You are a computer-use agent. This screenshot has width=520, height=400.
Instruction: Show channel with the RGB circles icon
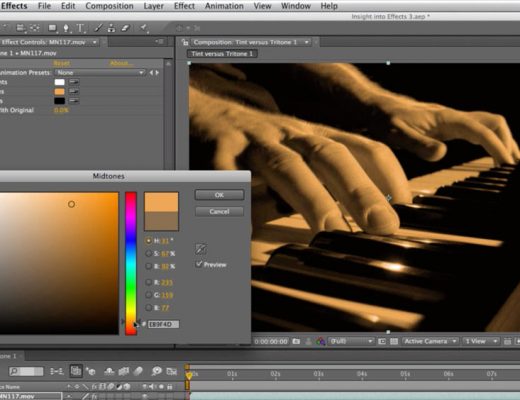[320, 341]
